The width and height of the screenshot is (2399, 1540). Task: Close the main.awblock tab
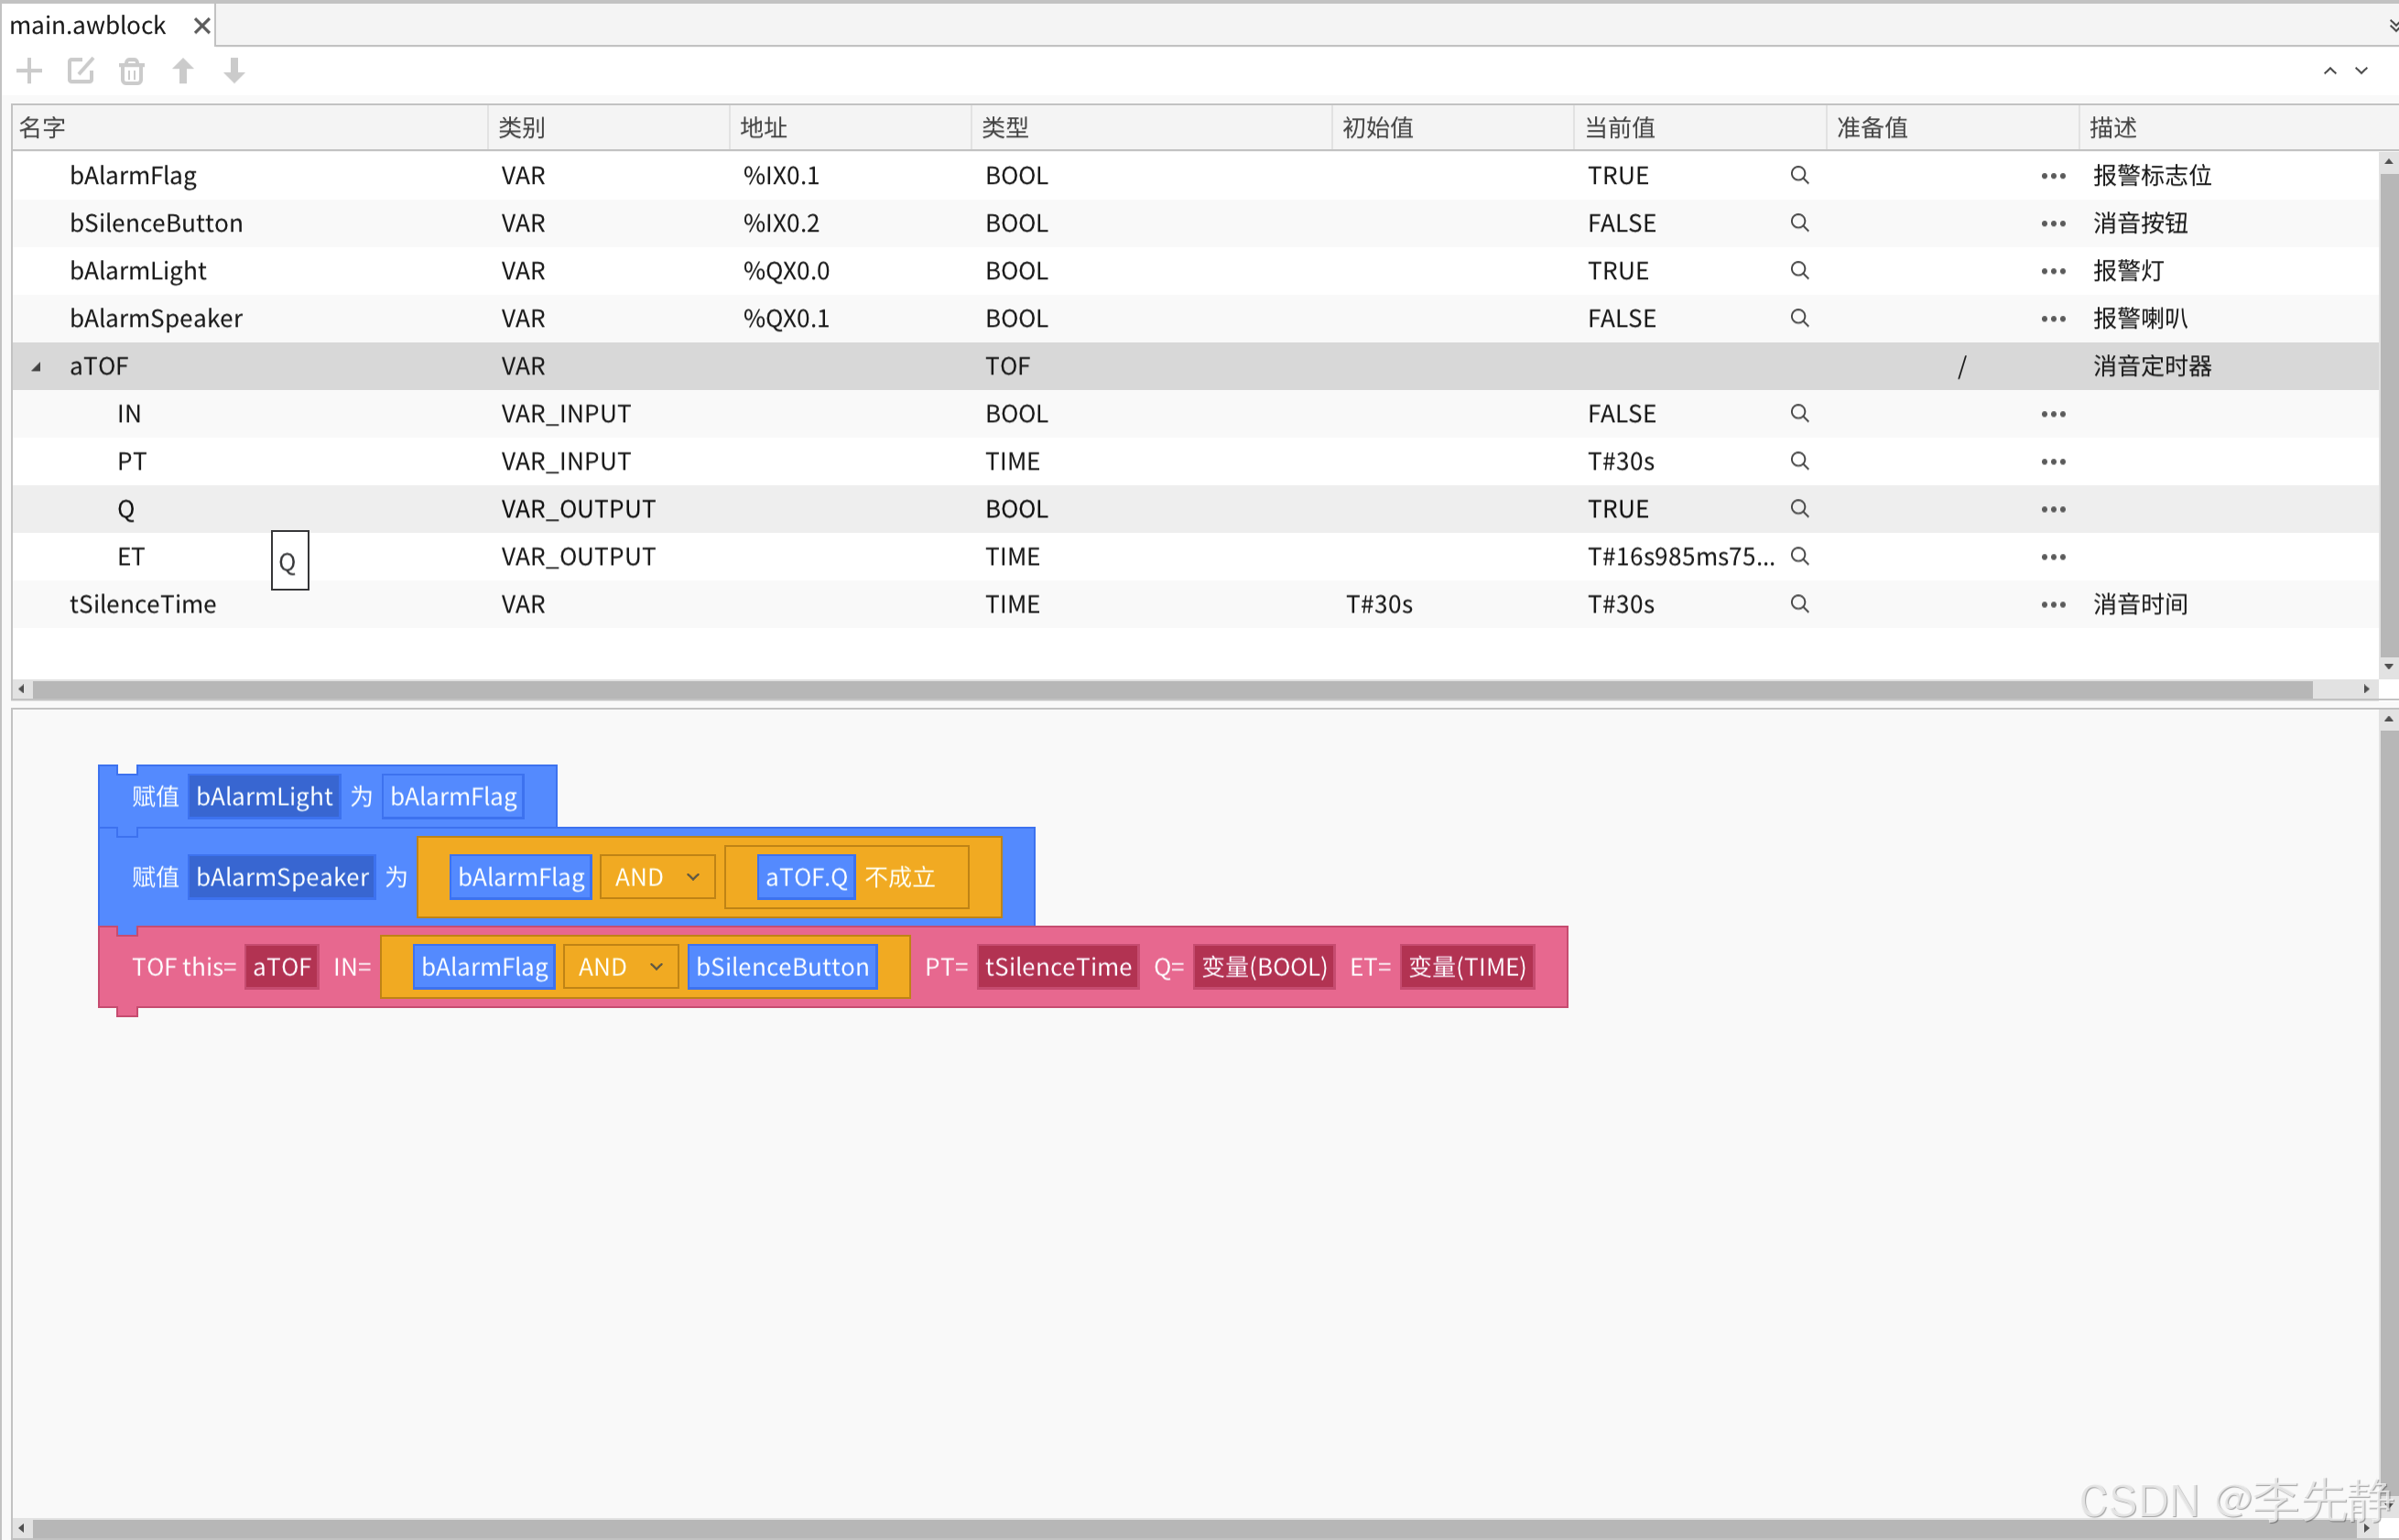[201, 25]
